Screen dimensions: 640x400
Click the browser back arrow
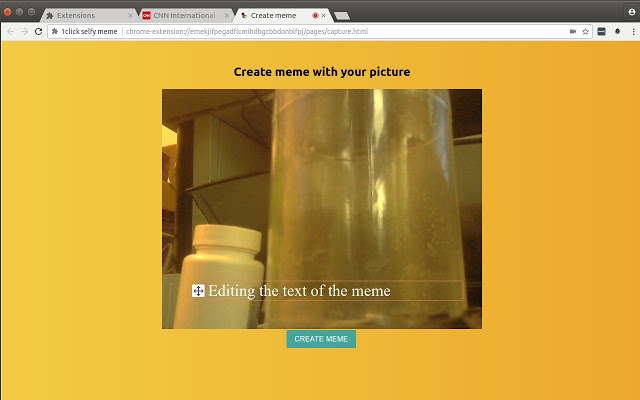[10, 32]
